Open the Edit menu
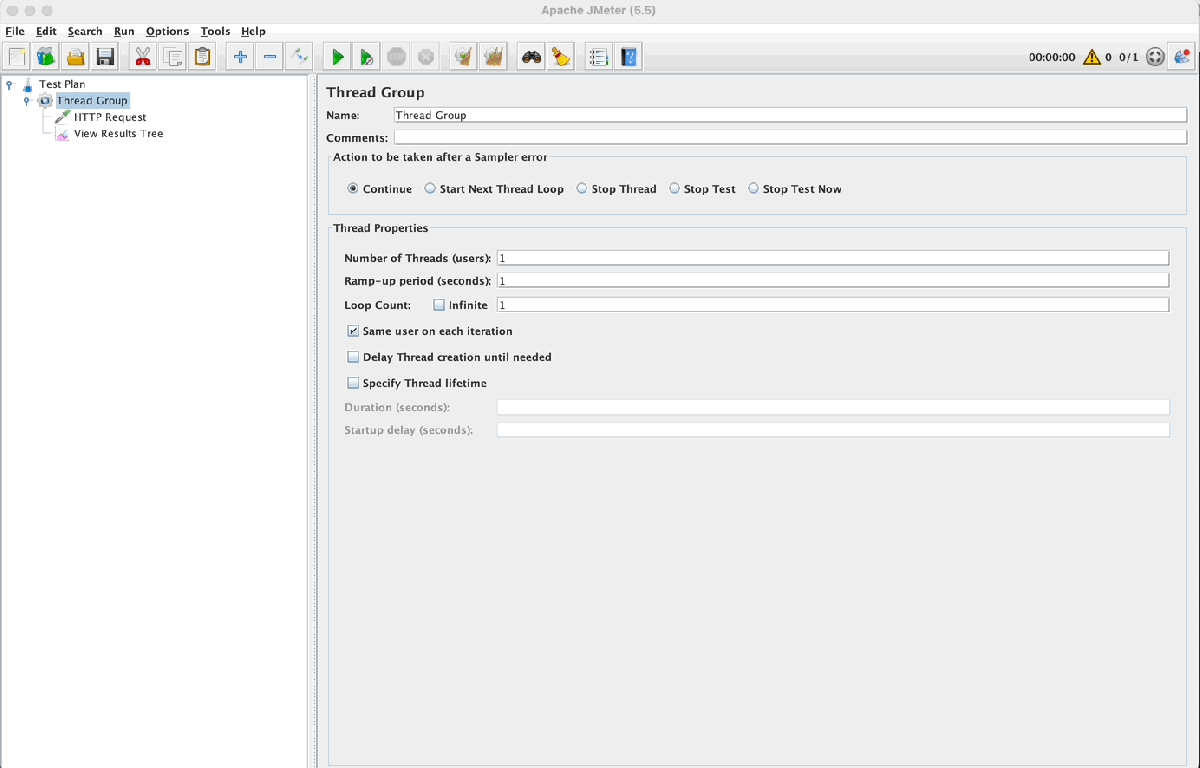 click(46, 31)
